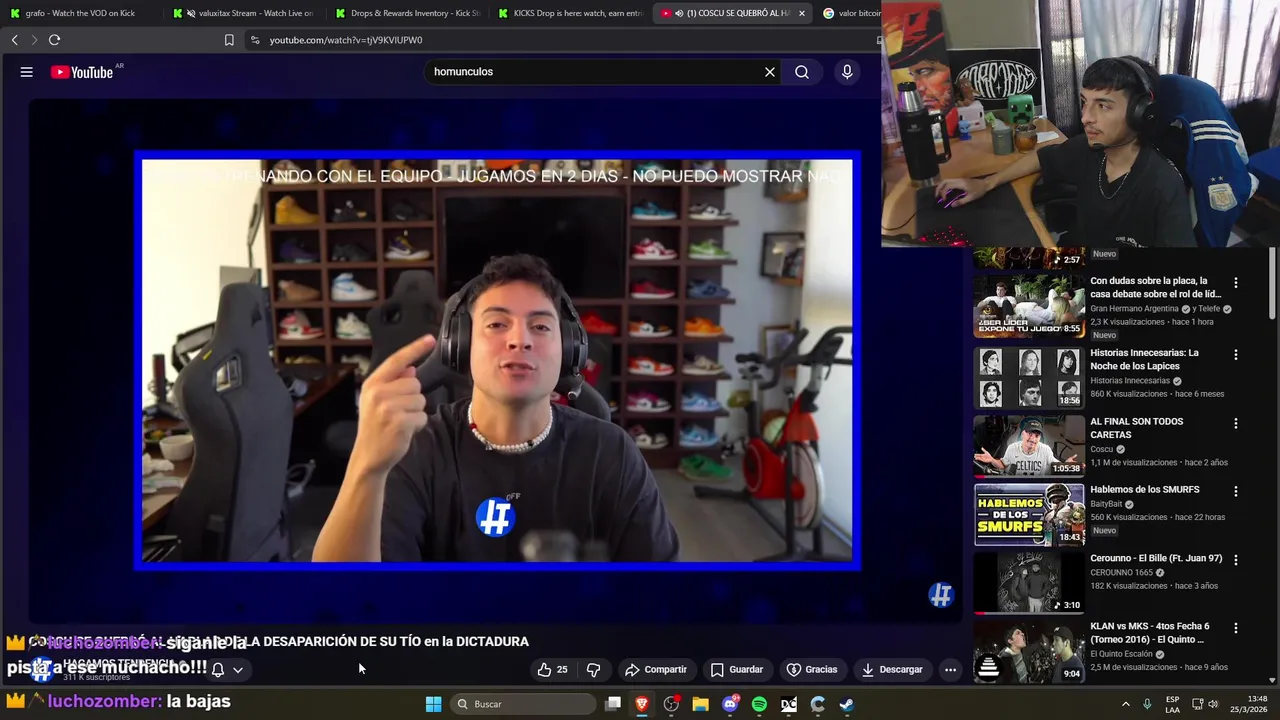The height and width of the screenshot is (720, 1280).
Task: Switch to 'KICKS Drop is here' tab
Action: [570, 13]
